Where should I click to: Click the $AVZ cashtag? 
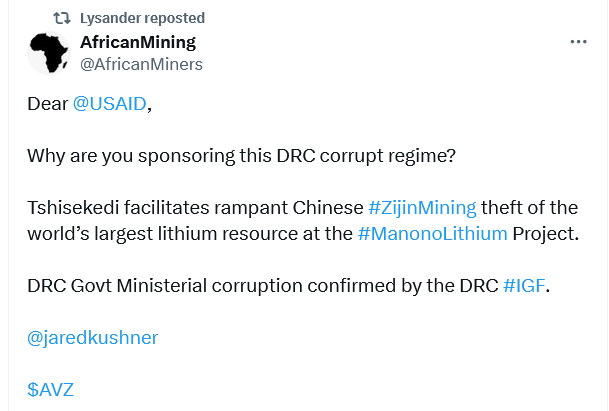pos(50,389)
